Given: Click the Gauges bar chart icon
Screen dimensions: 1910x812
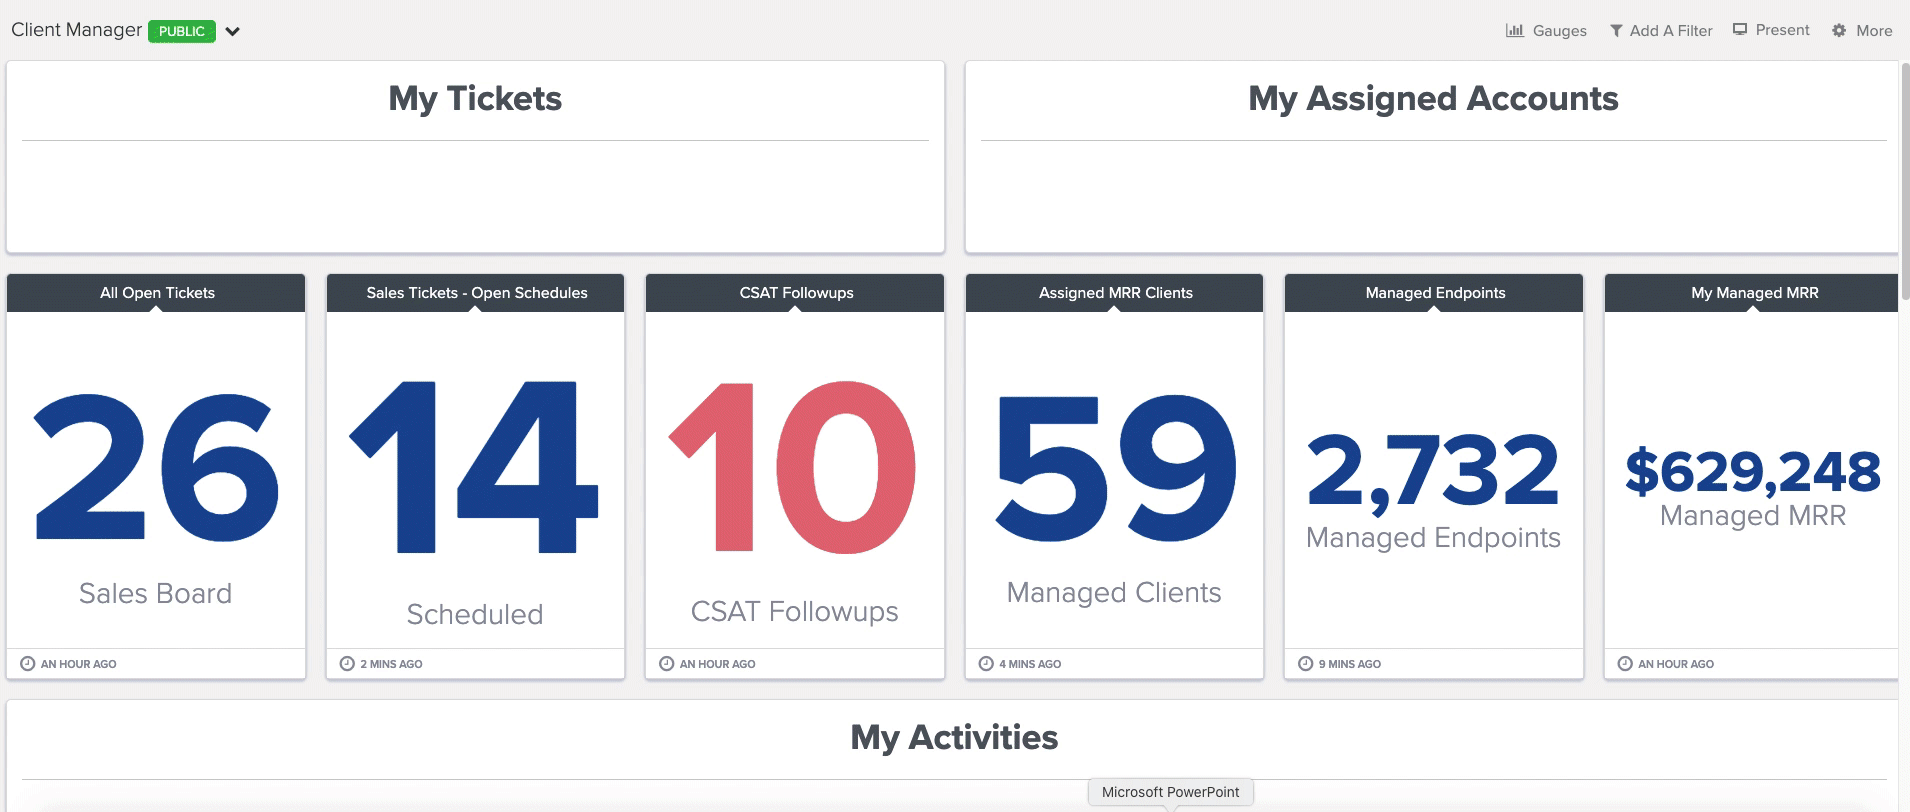Looking at the screenshot, I should [x=1514, y=30].
